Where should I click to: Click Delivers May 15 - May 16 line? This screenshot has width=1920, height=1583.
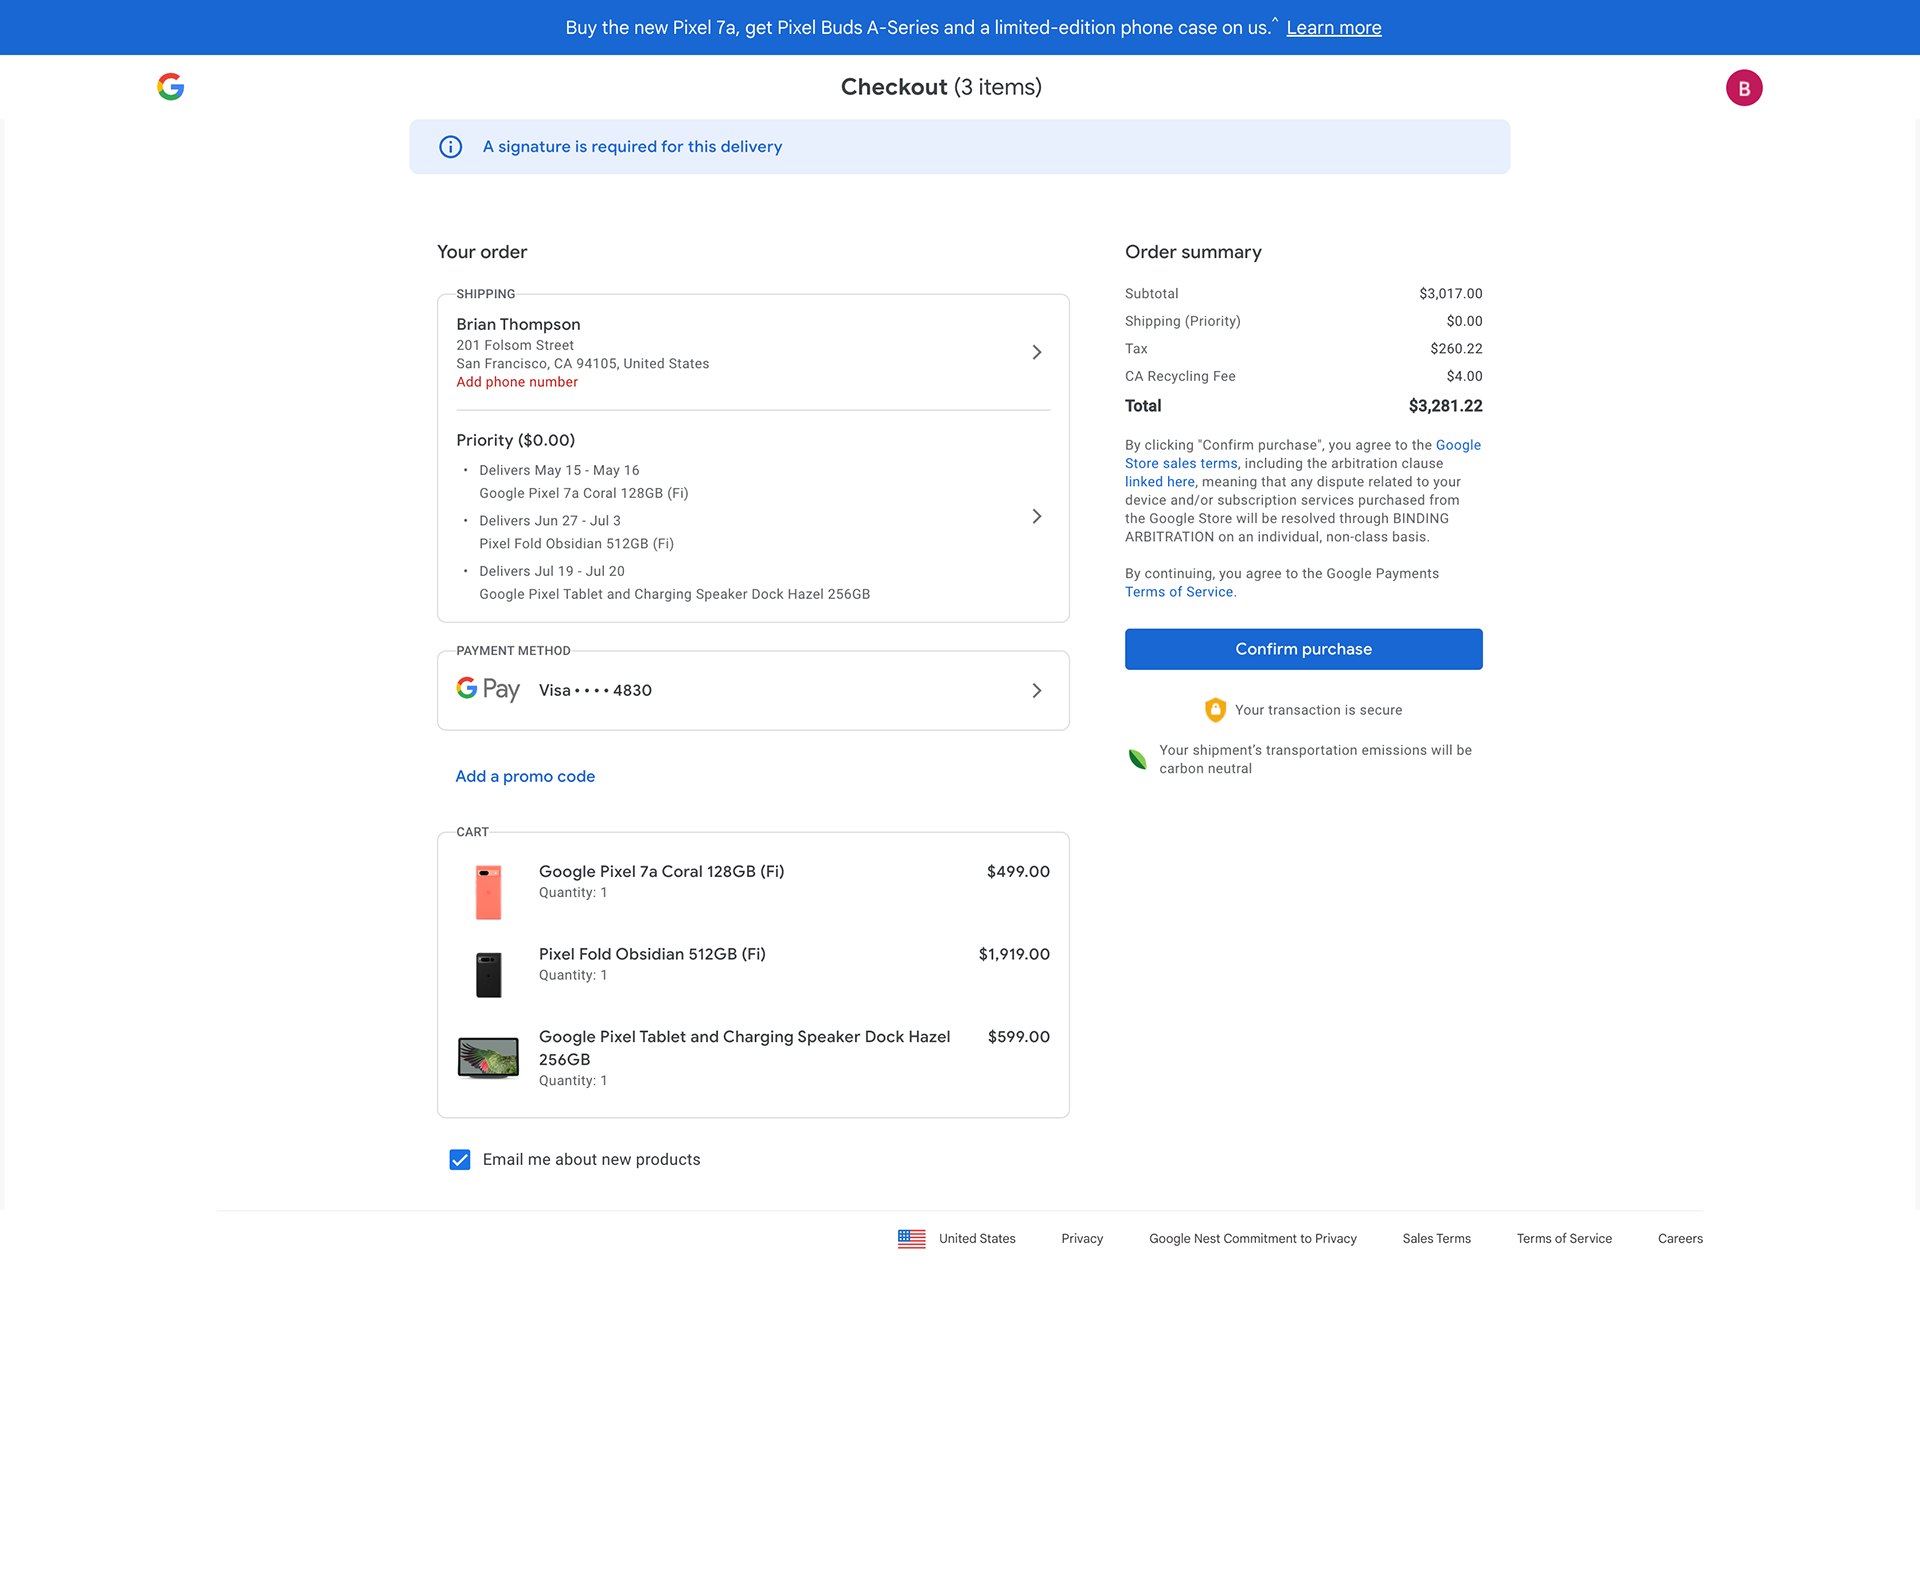(x=559, y=471)
